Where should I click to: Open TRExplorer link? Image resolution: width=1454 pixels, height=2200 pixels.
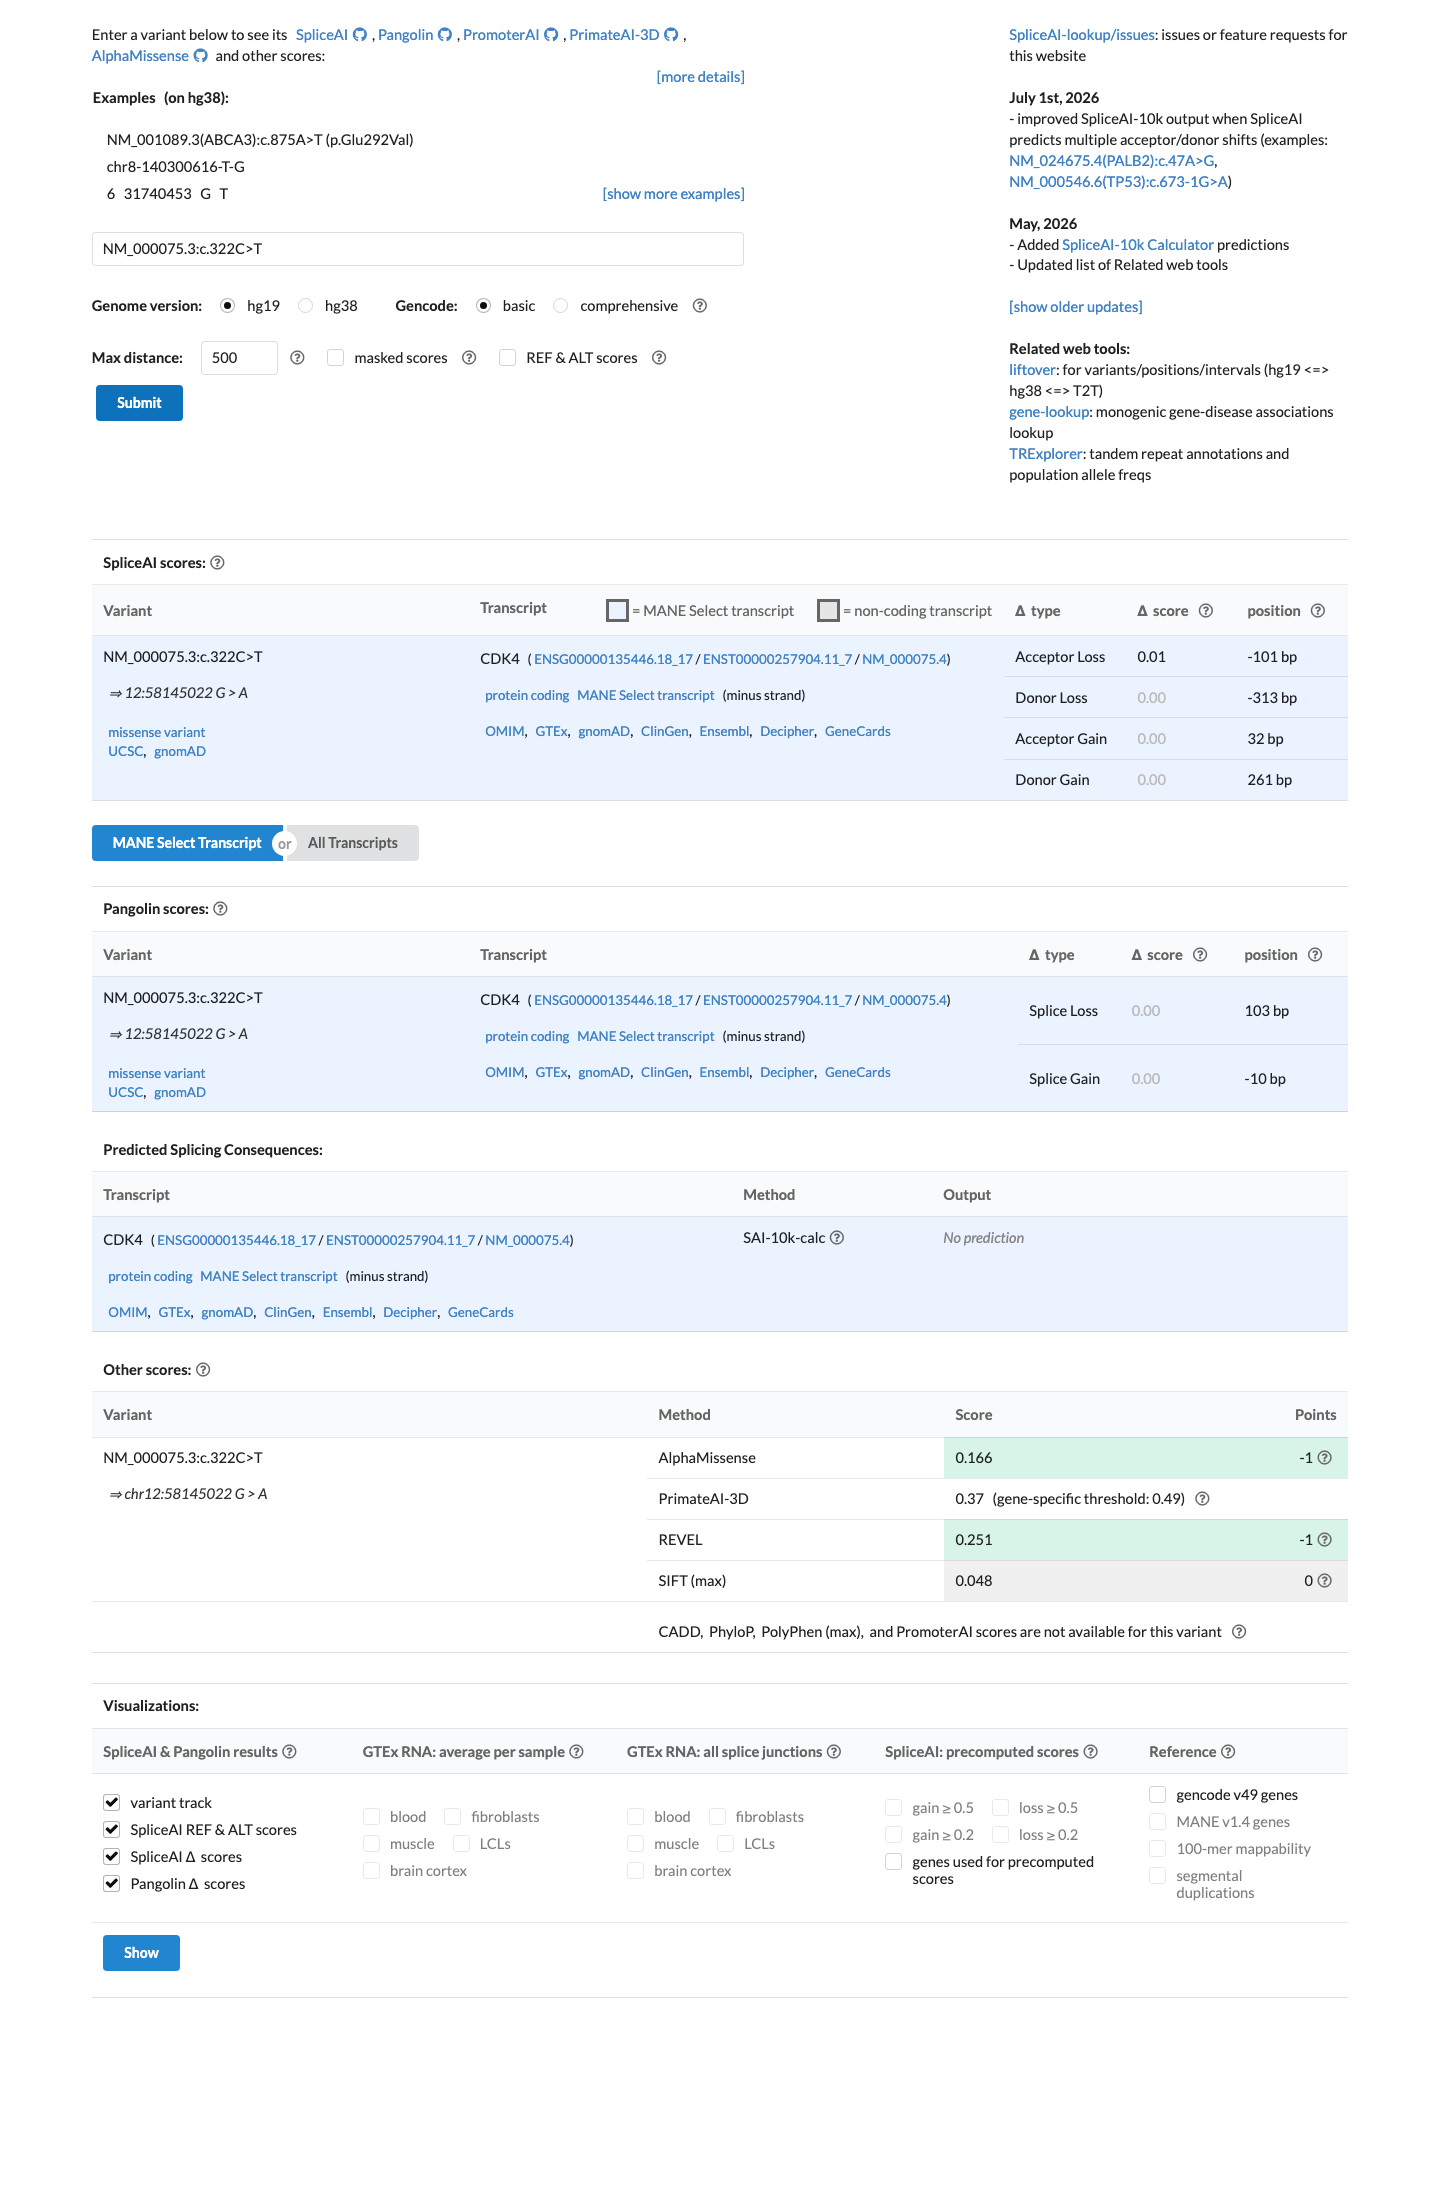pyautogui.click(x=1045, y=454)
